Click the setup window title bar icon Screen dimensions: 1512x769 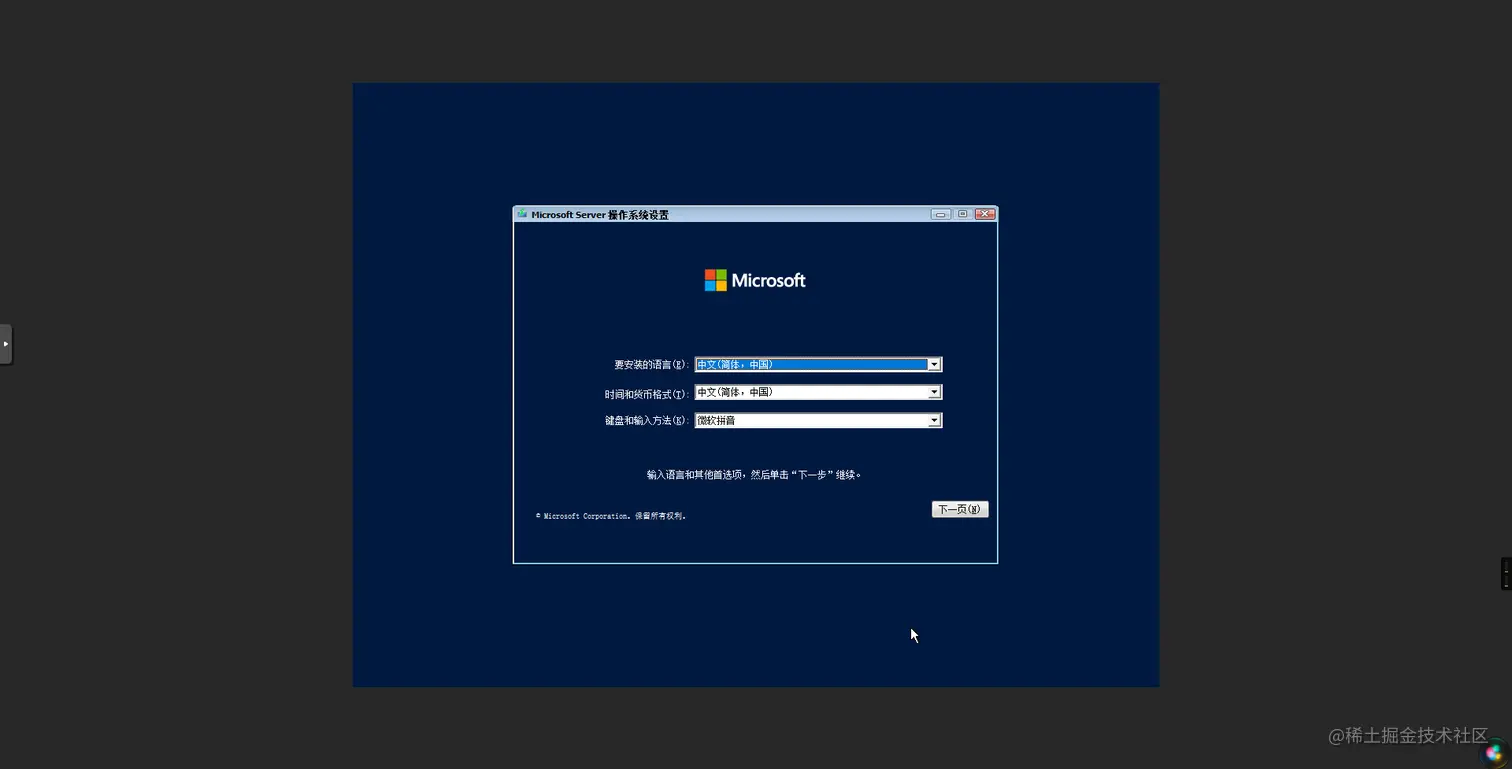click(x=522, y=214)
